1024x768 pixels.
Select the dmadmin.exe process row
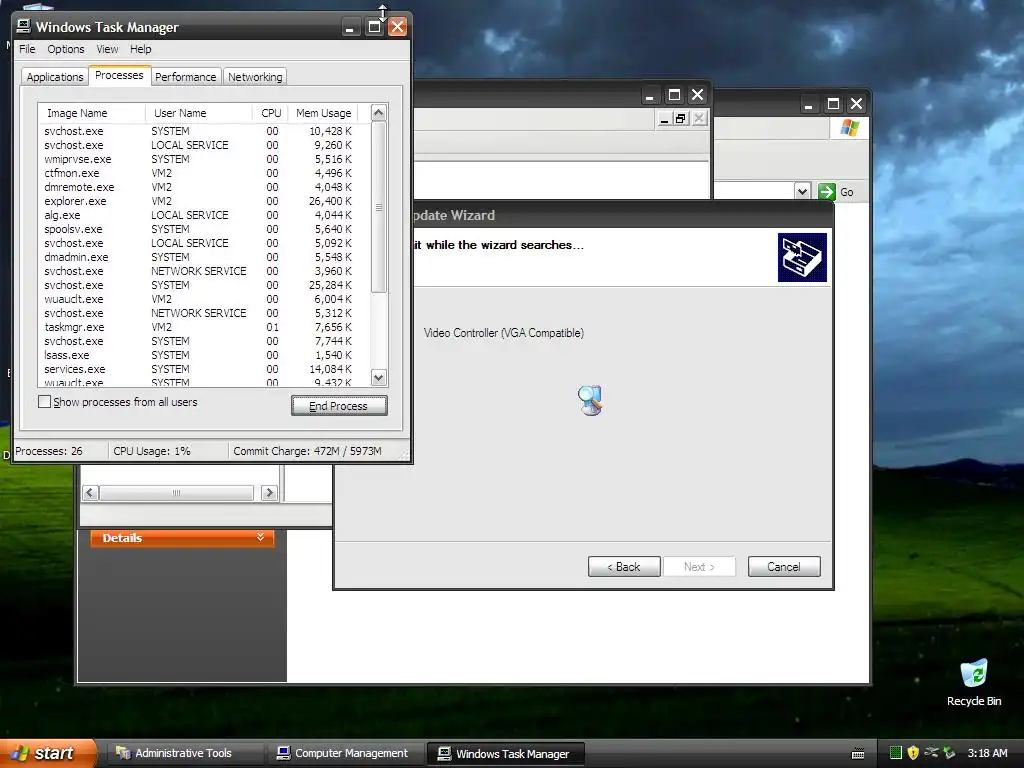point(202,257)
